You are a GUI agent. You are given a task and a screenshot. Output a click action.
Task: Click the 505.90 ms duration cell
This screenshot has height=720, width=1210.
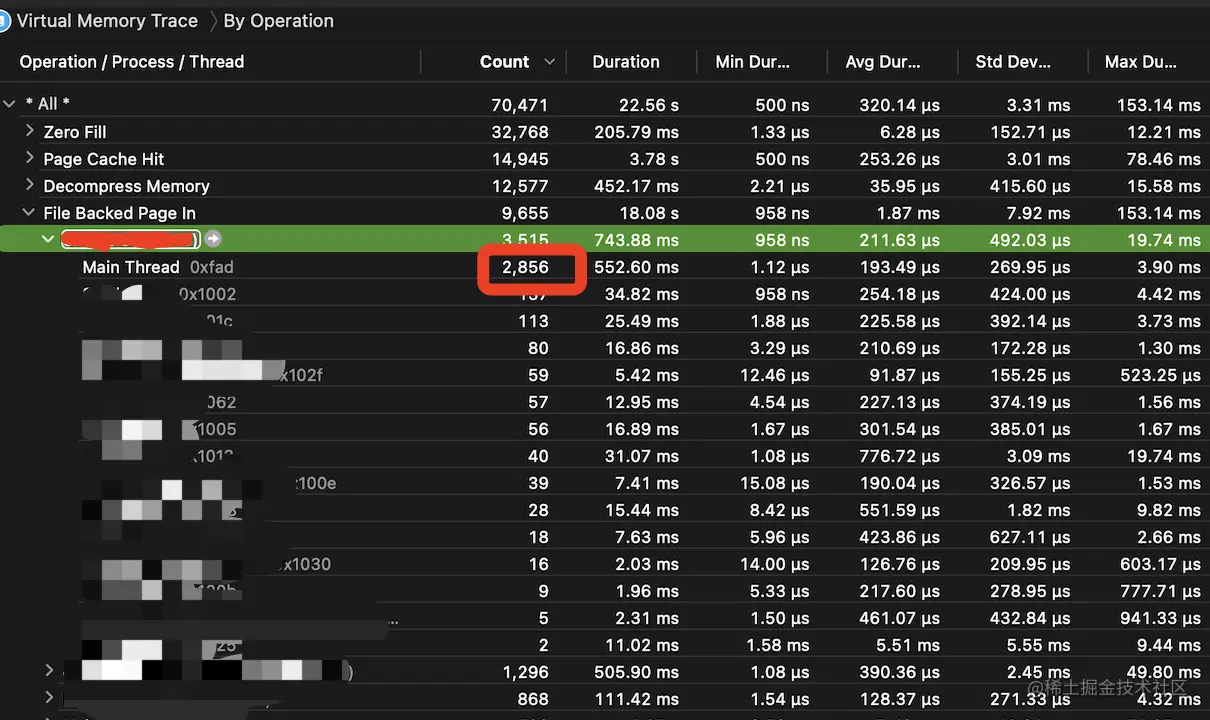point(636,672)
